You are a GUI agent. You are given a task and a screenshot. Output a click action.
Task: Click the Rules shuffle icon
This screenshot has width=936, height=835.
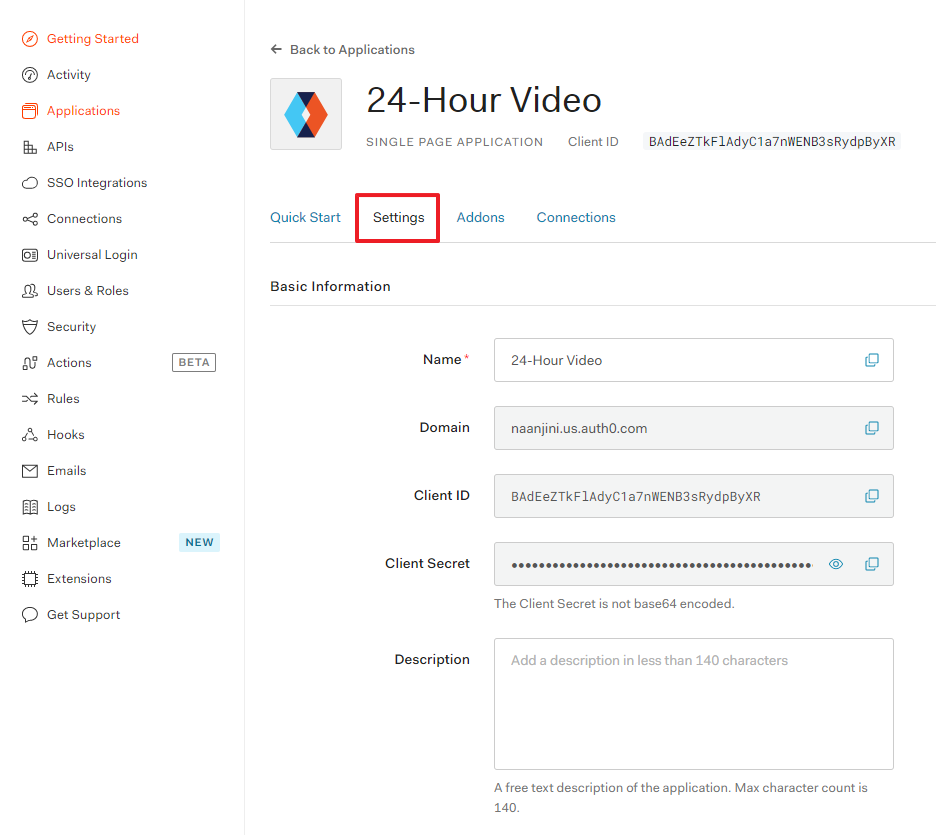[30, 399]
